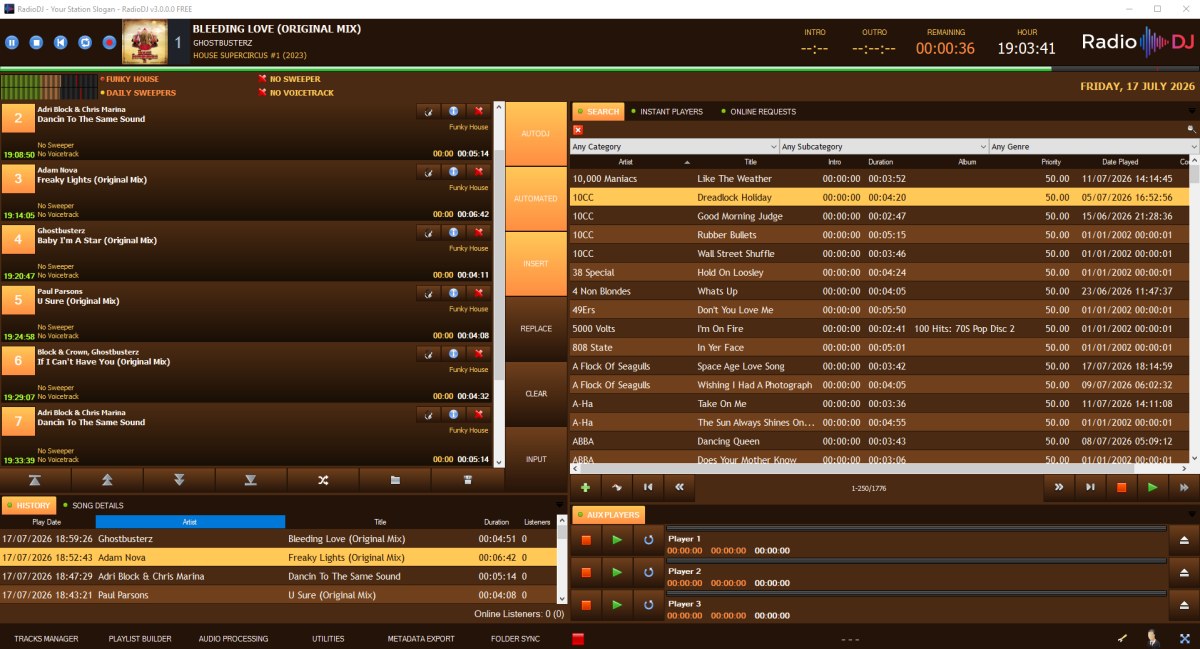Click the Bleeding Love album art thumbnail

click(144, 43)
